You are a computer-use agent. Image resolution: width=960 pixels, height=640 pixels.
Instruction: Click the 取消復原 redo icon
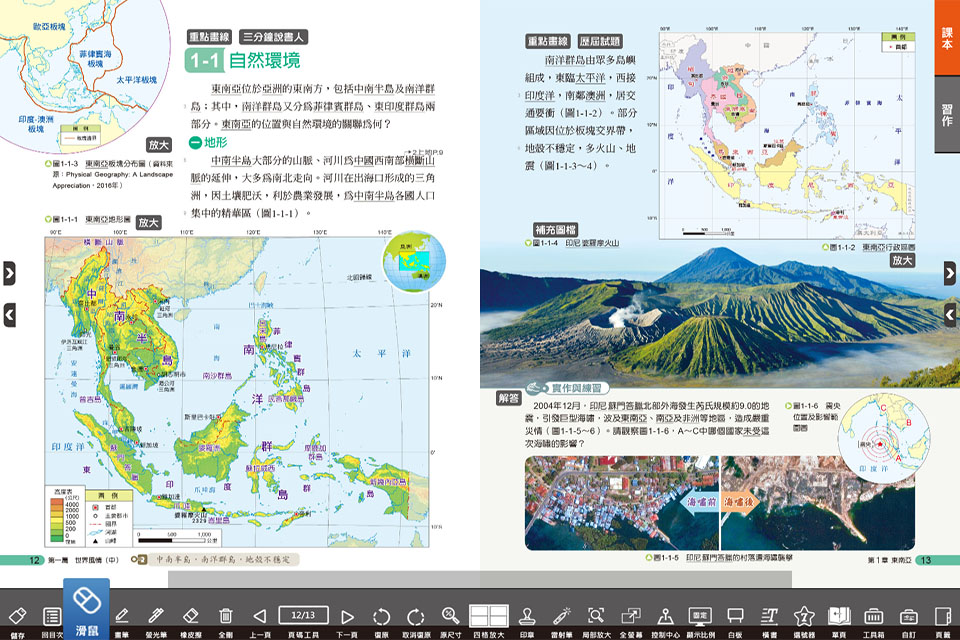point(416,617)
